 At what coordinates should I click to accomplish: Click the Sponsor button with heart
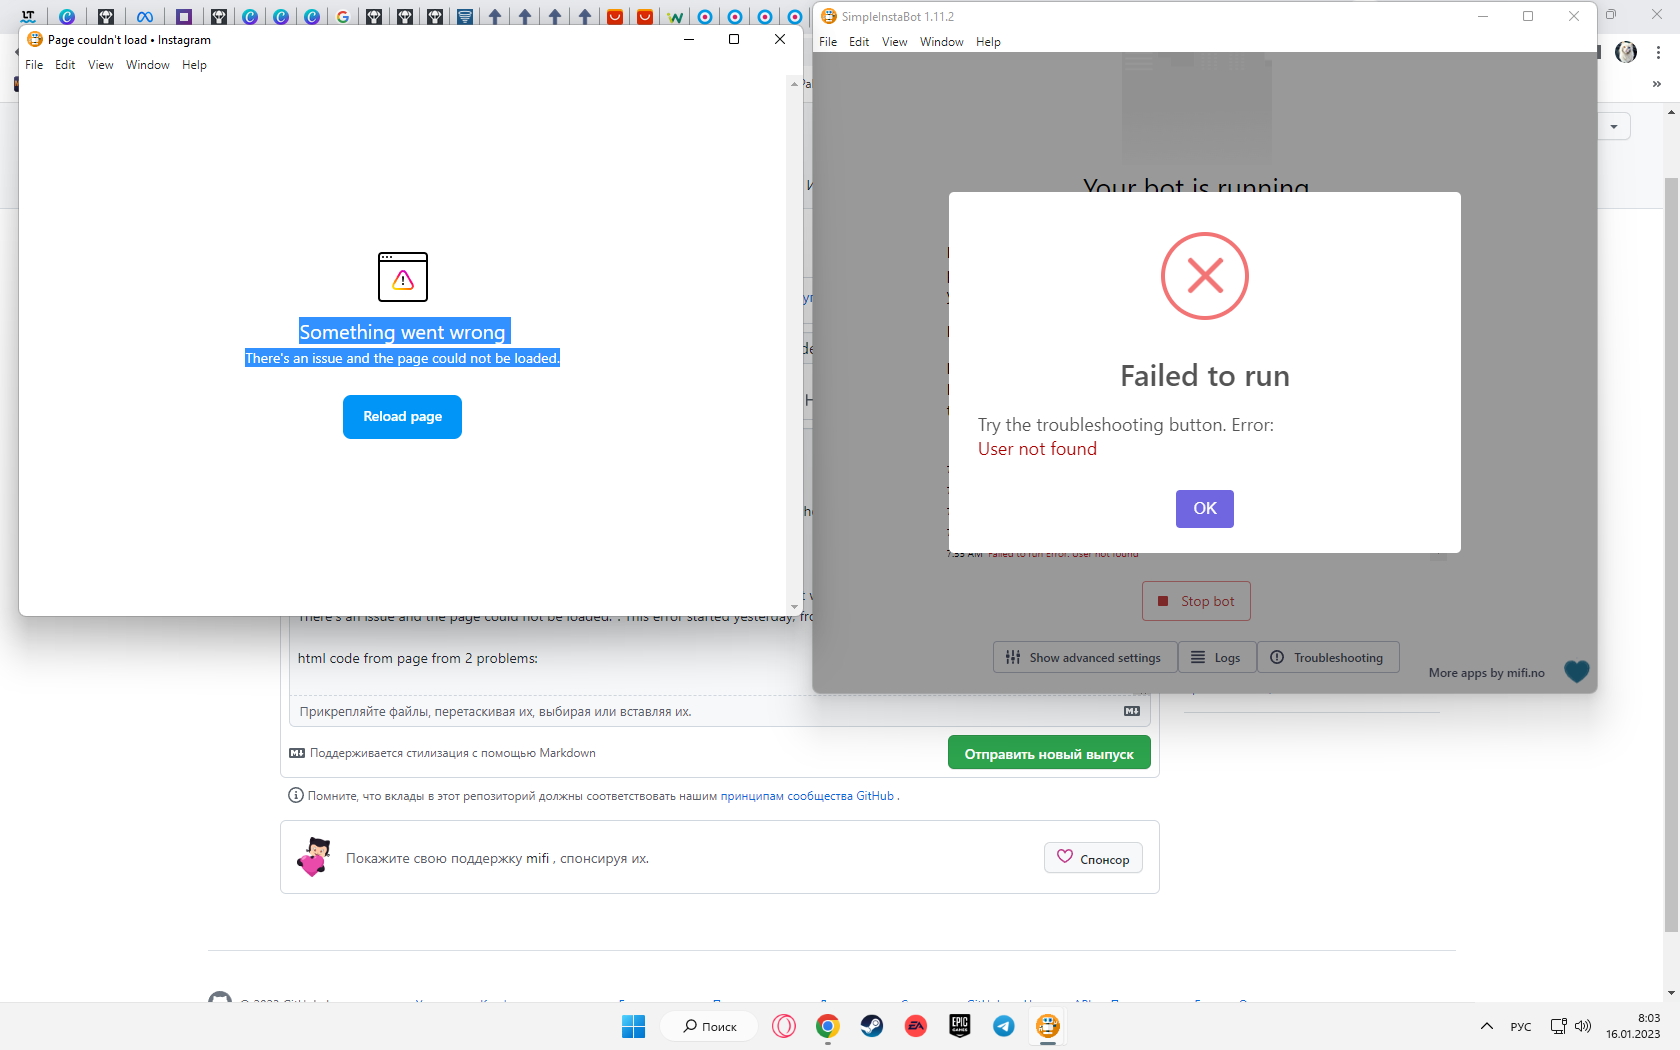point(1093,858)
